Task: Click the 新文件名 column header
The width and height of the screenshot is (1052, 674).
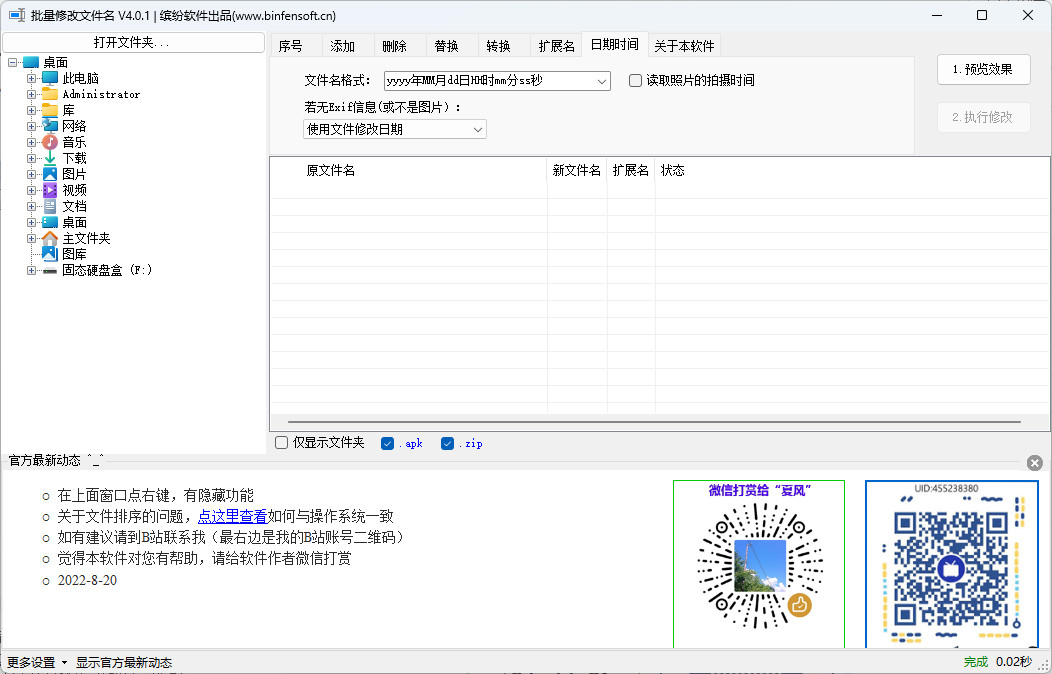Action: pos(577,170)
